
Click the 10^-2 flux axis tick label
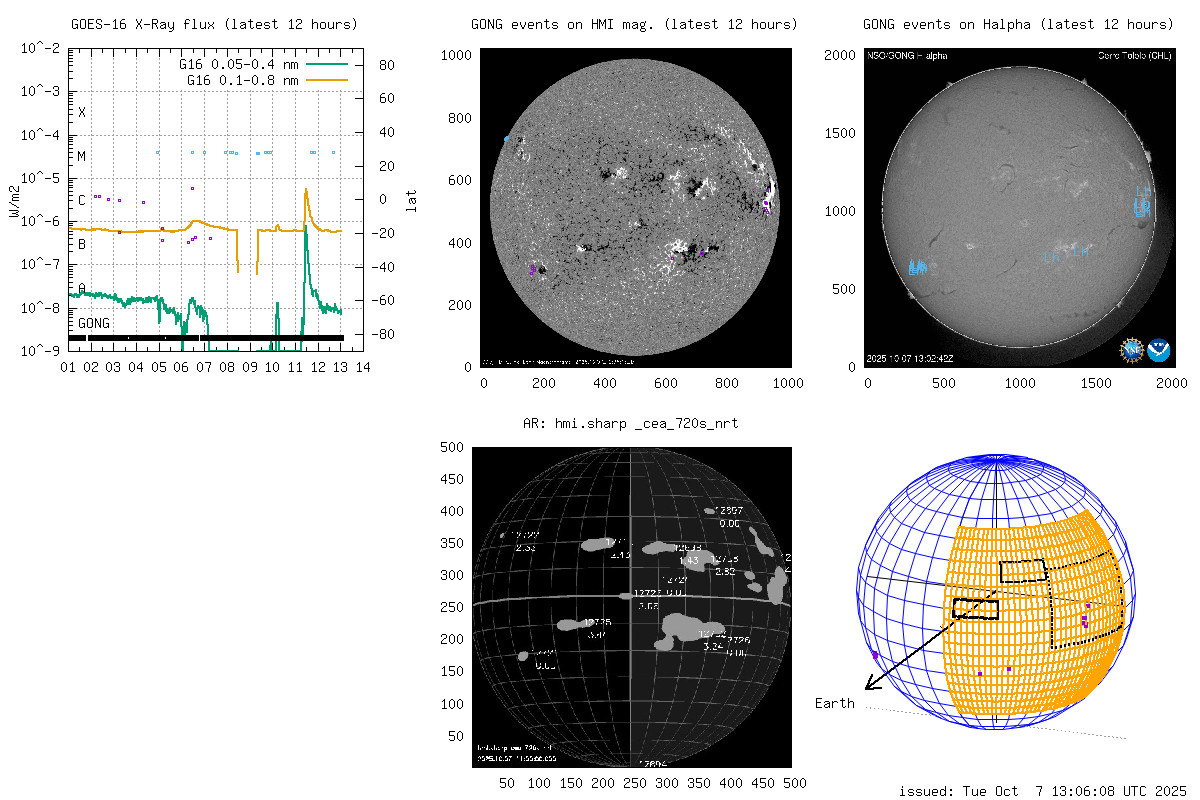(x=42, y=50)
